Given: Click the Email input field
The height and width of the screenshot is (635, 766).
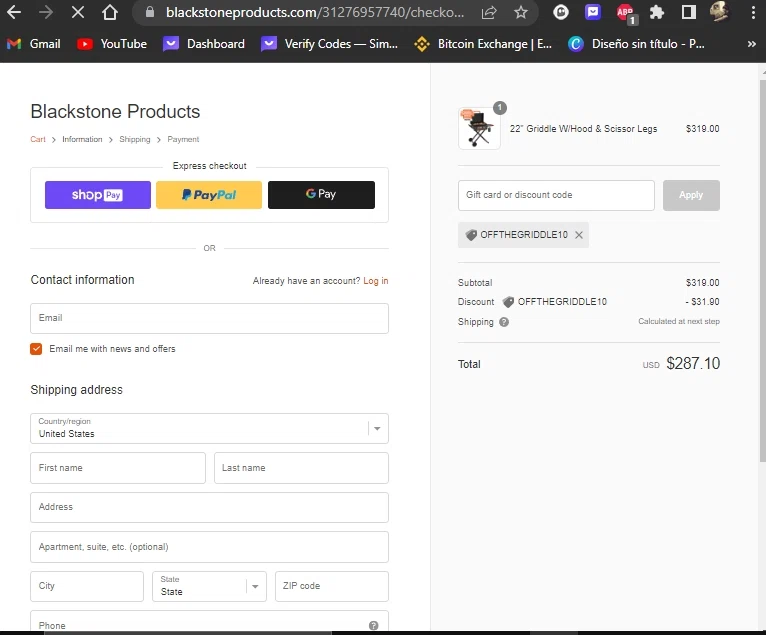Looking at the screenshot, I should [209, 318].
